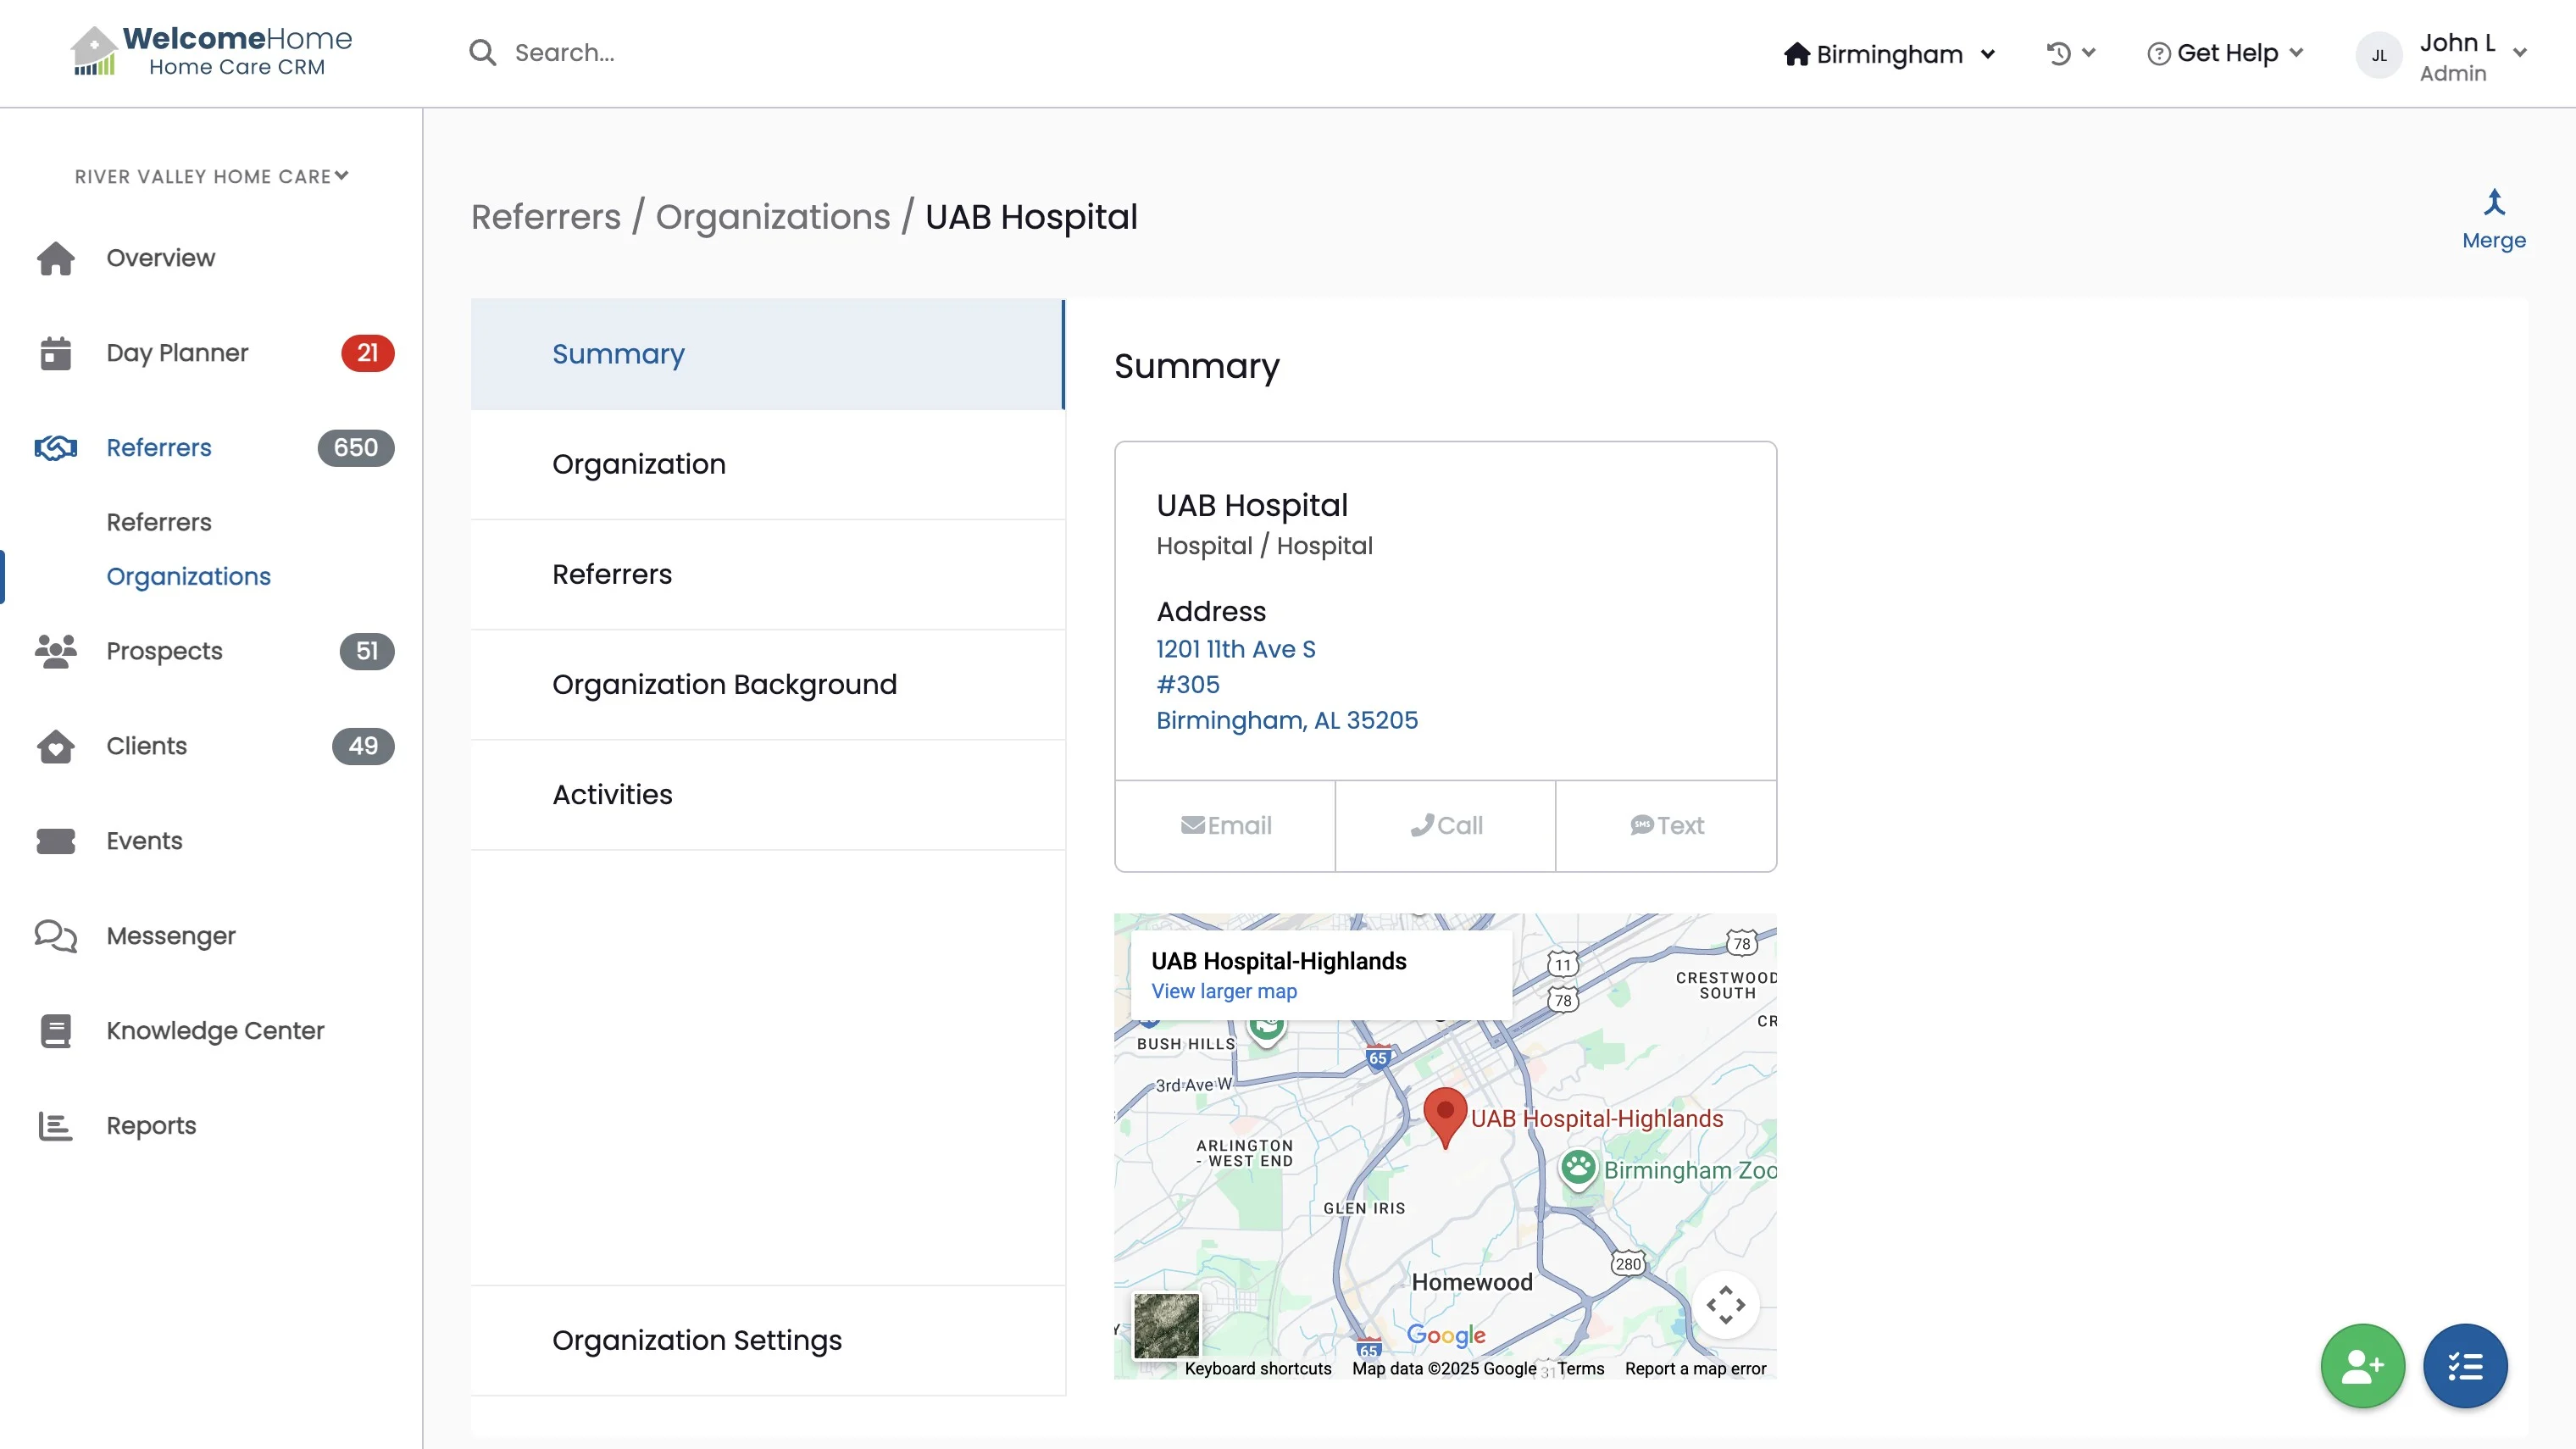The height and width of the screenshot is (1449, 2576).
Task: Open the Get Help menu
Action: [2225, 53]
